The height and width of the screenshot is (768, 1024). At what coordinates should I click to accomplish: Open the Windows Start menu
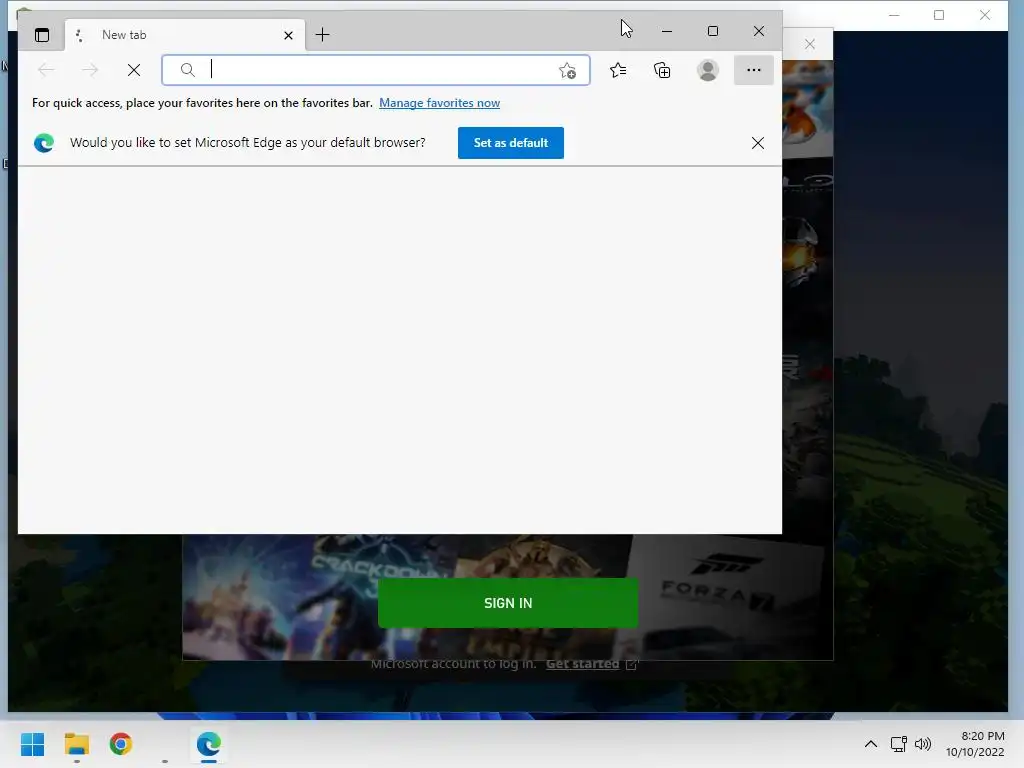point(32,744)
